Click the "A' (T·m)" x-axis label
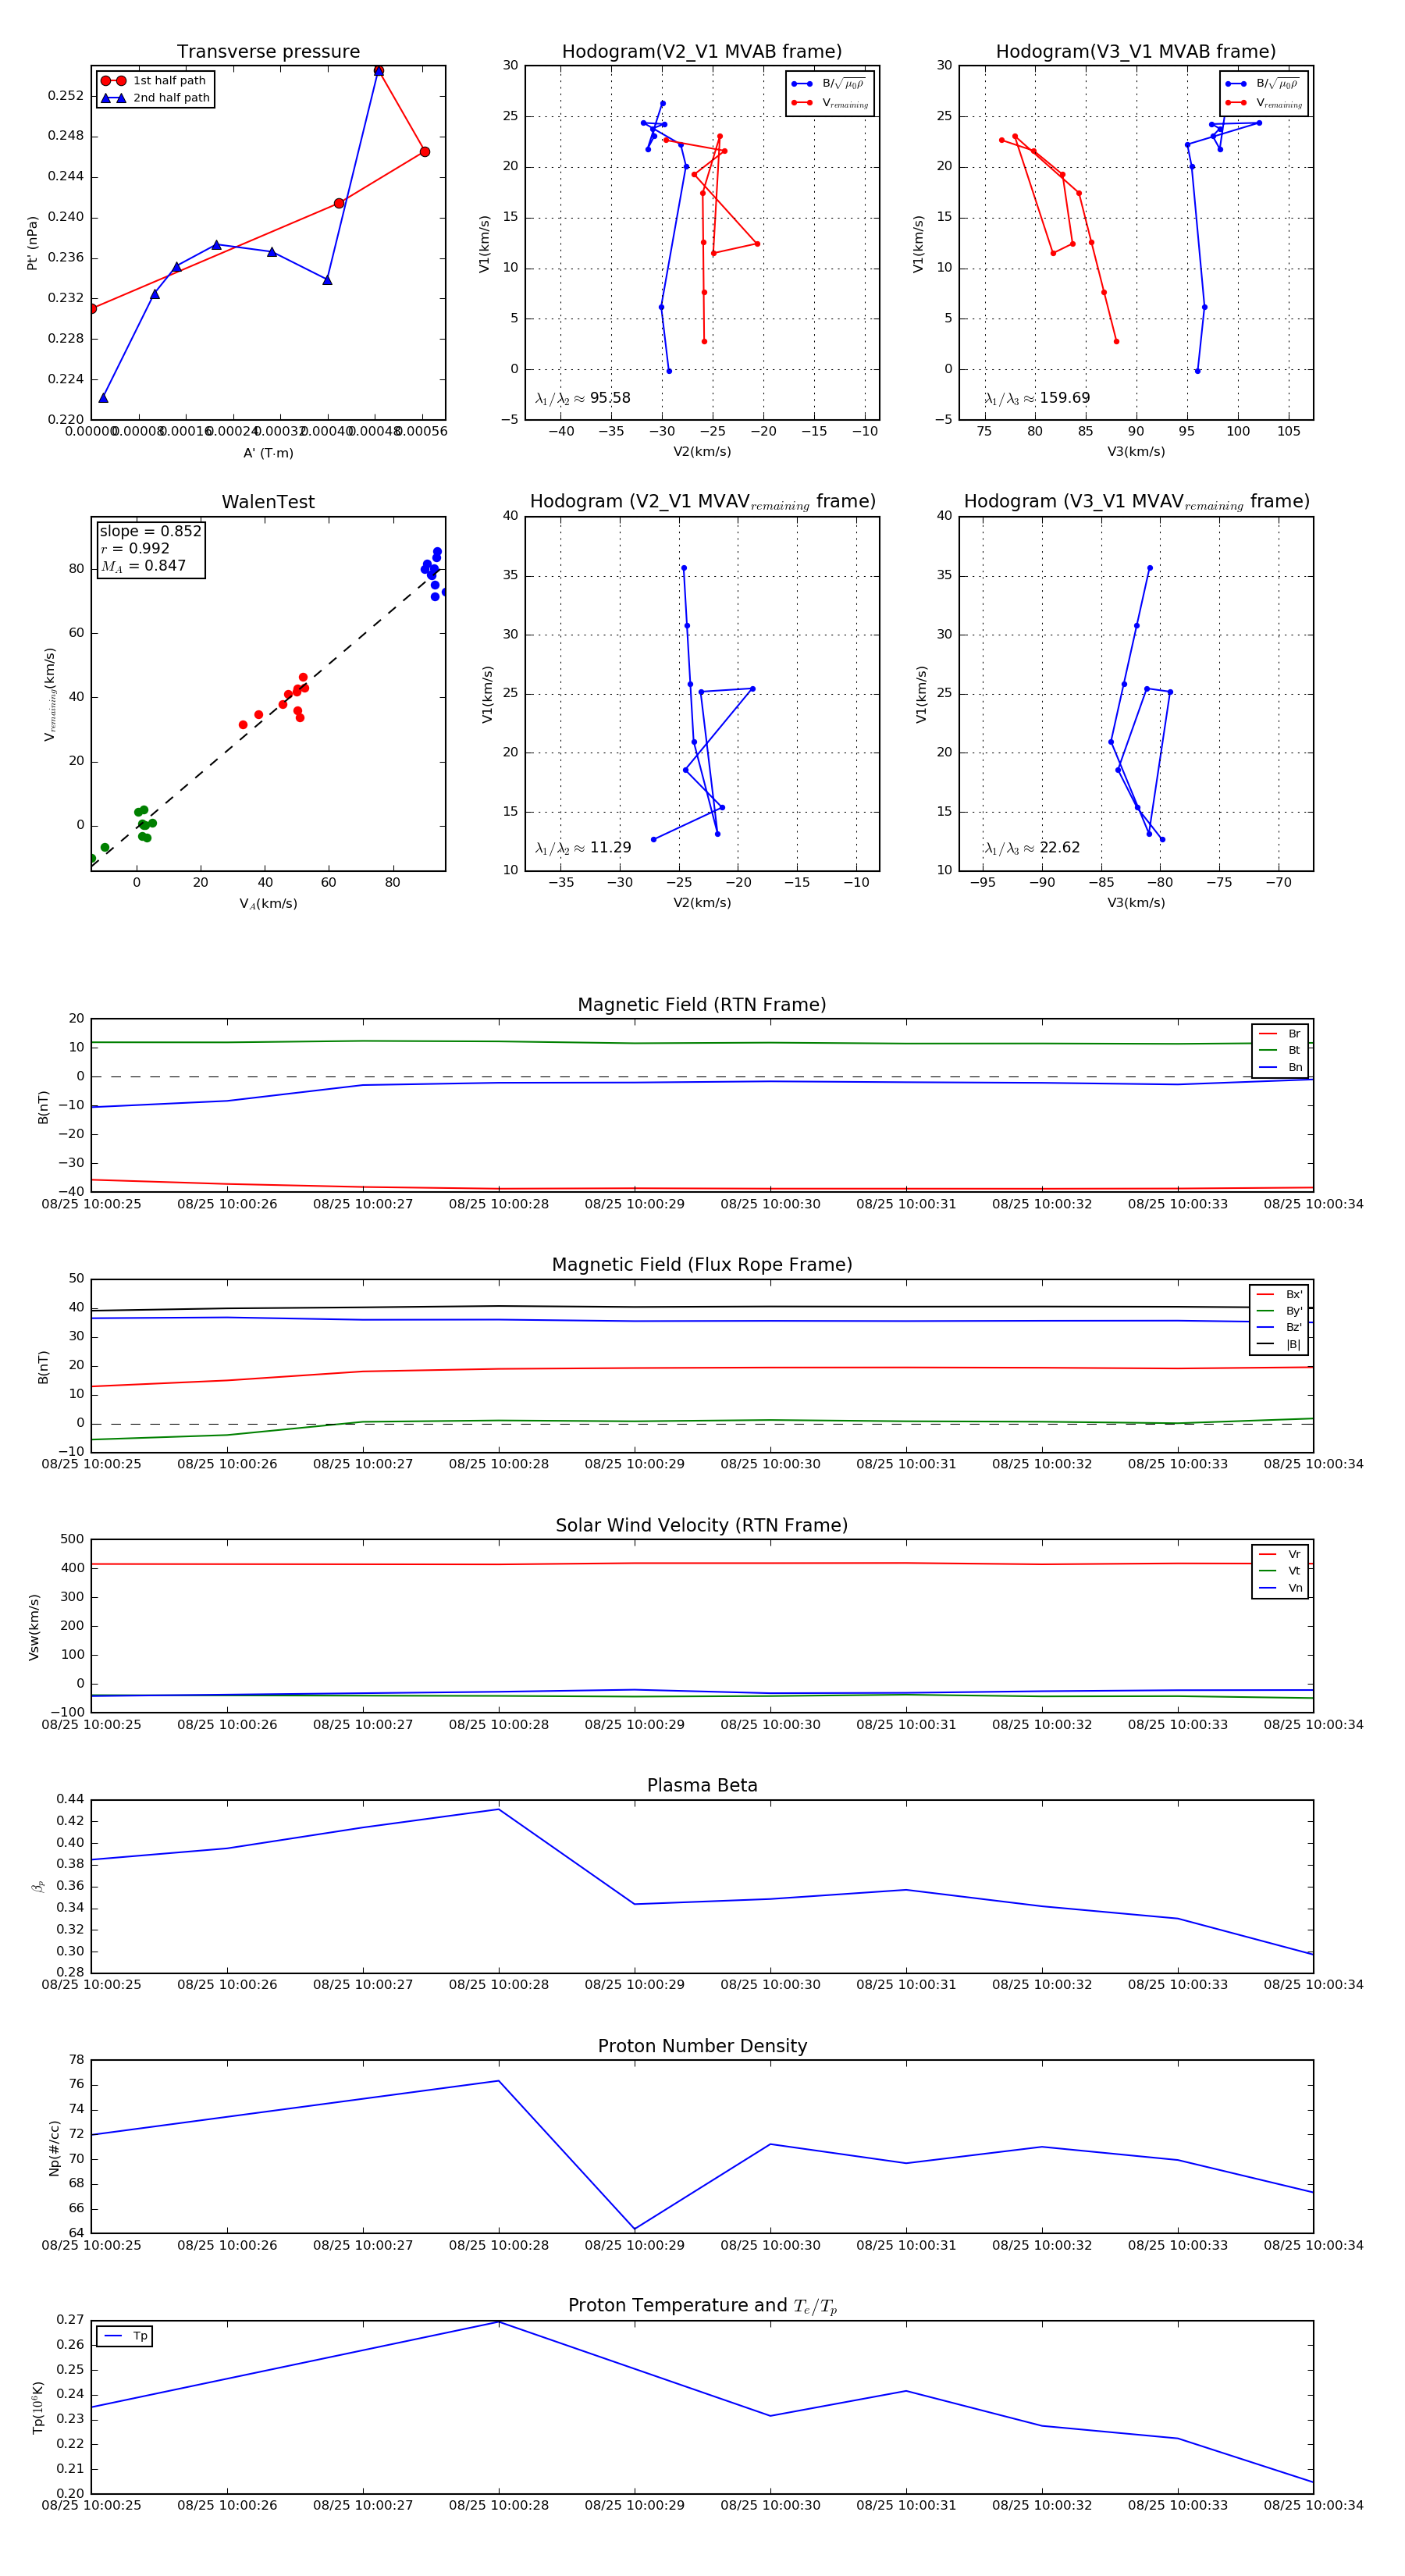 [268, 453]
